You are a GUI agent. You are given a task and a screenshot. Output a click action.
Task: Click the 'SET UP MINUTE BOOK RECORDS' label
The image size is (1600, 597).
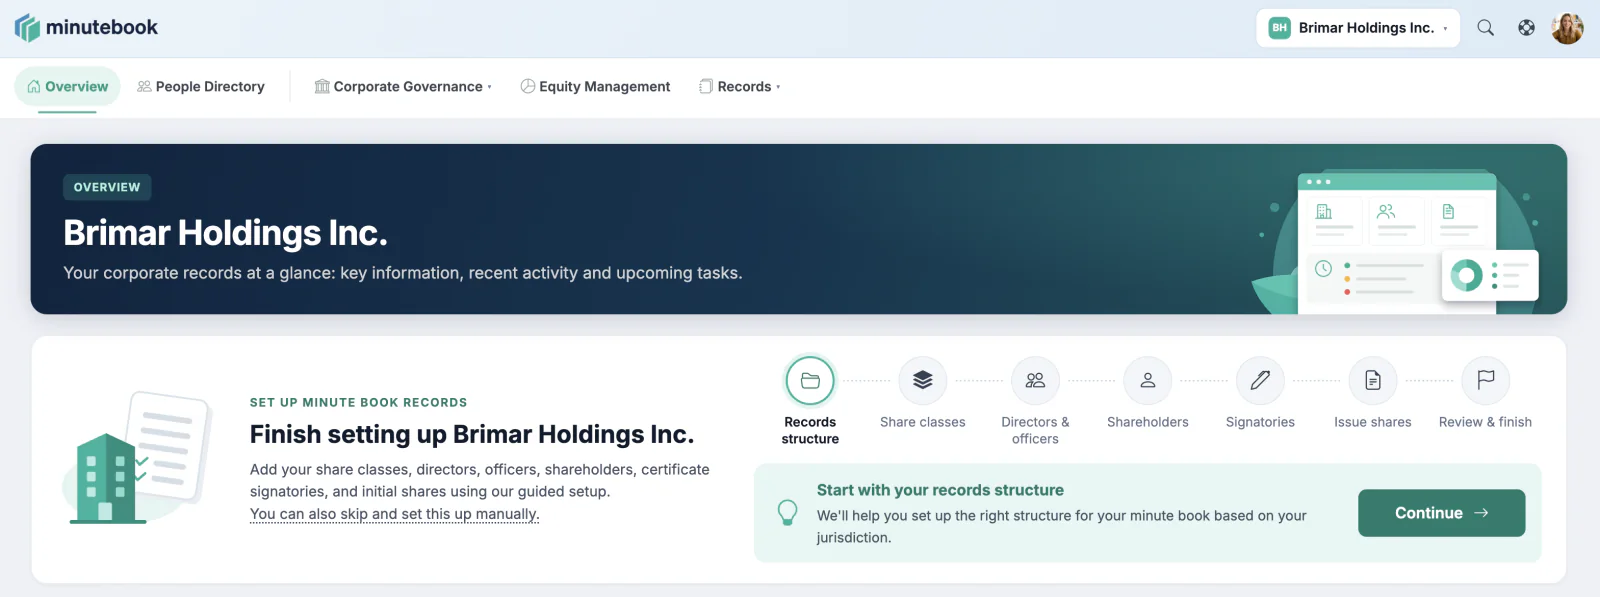click(358, 403)
